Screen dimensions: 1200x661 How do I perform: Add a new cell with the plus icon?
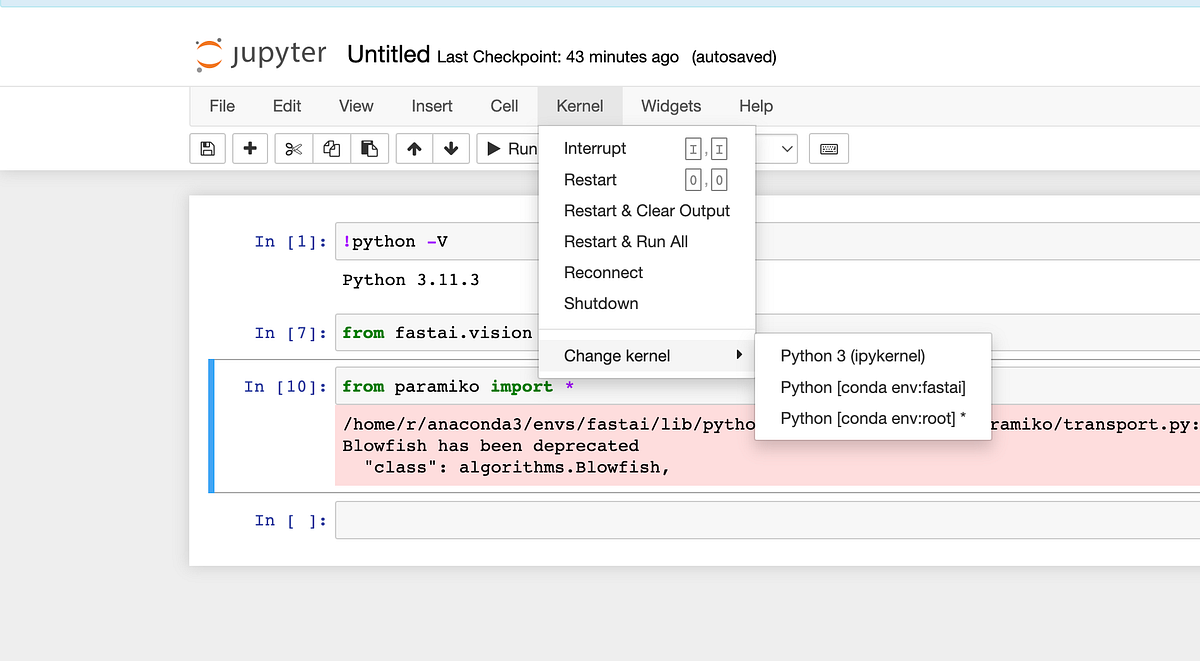(x=250, y=148)
